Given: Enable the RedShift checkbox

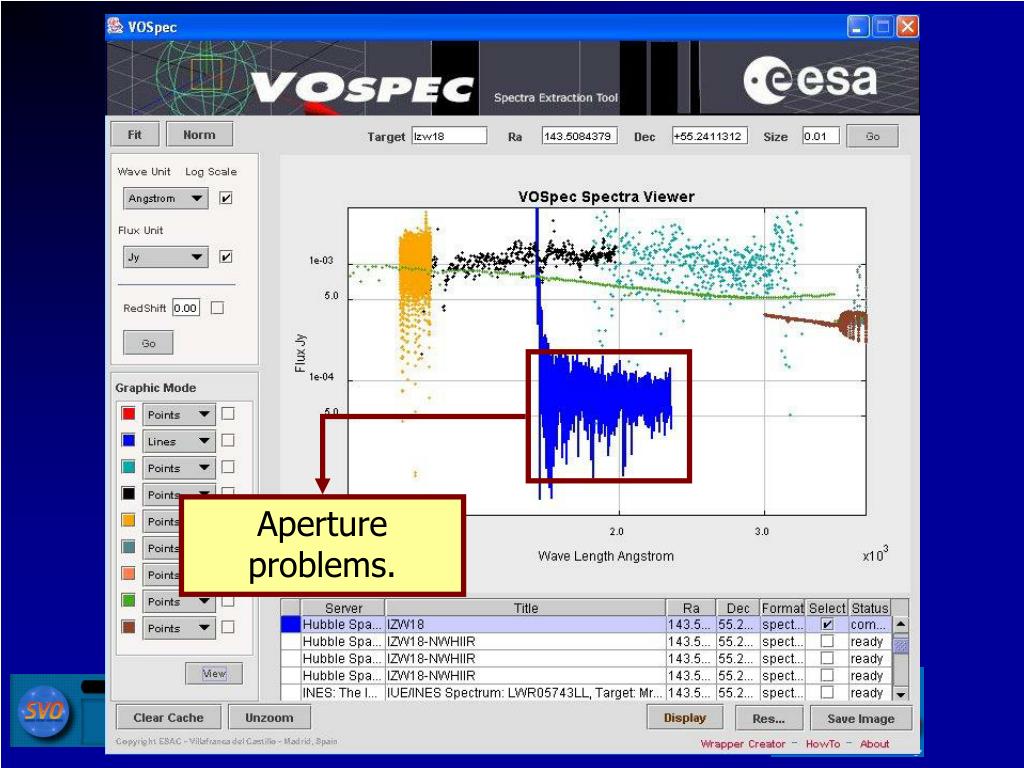Looking at the screenshot, I should (217, 308).
